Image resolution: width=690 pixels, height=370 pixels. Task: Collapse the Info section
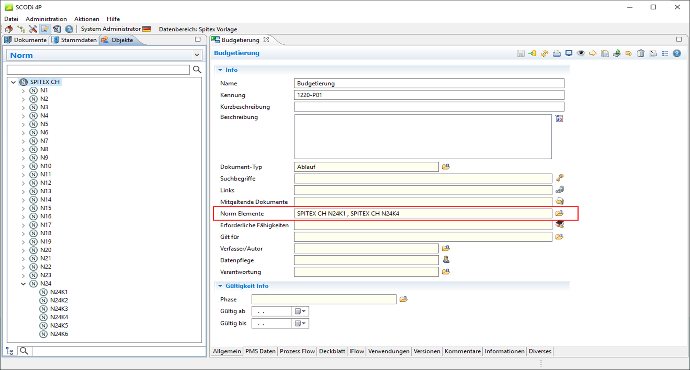pyautogui.click(x=220, y=70)
